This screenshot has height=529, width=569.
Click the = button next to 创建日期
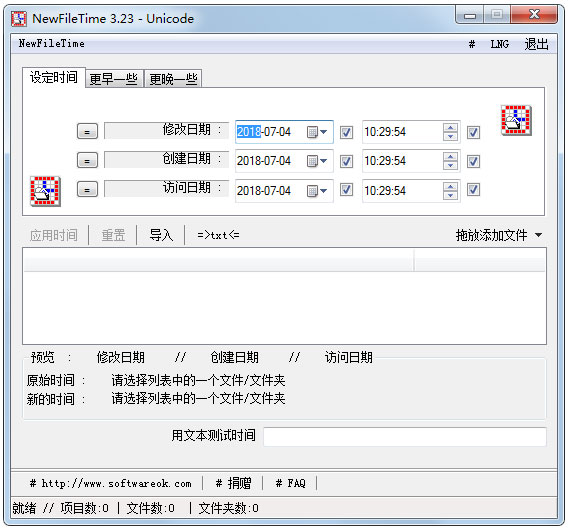click(x=87, y=160)
